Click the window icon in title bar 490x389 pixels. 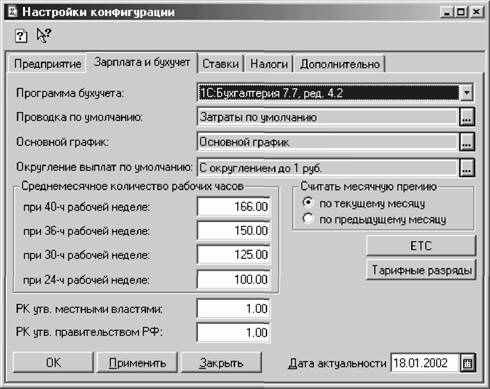pyautogui.click(x=13, y=12)
